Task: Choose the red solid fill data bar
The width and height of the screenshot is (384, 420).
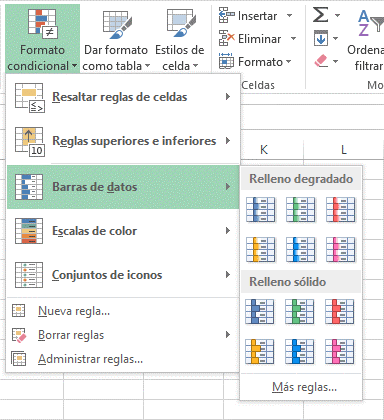Action: 340,312
